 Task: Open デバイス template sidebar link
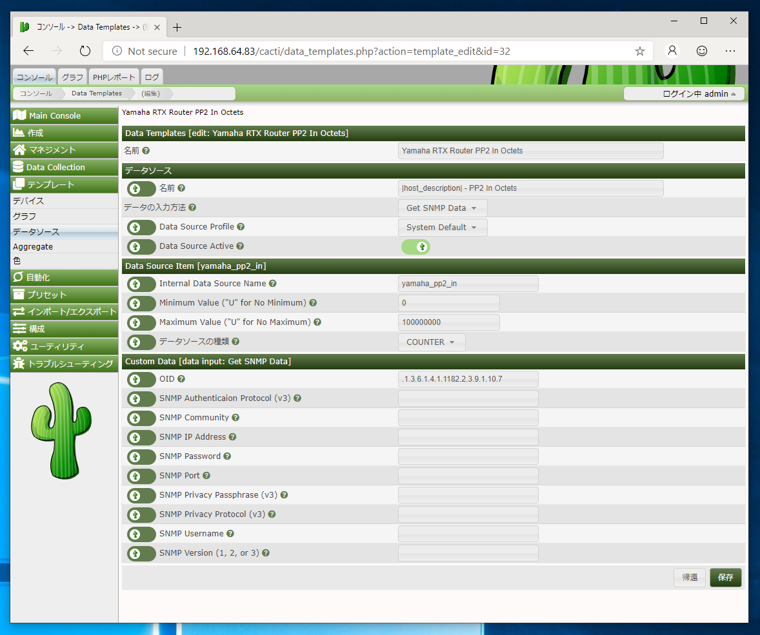[x=64, y=201]
